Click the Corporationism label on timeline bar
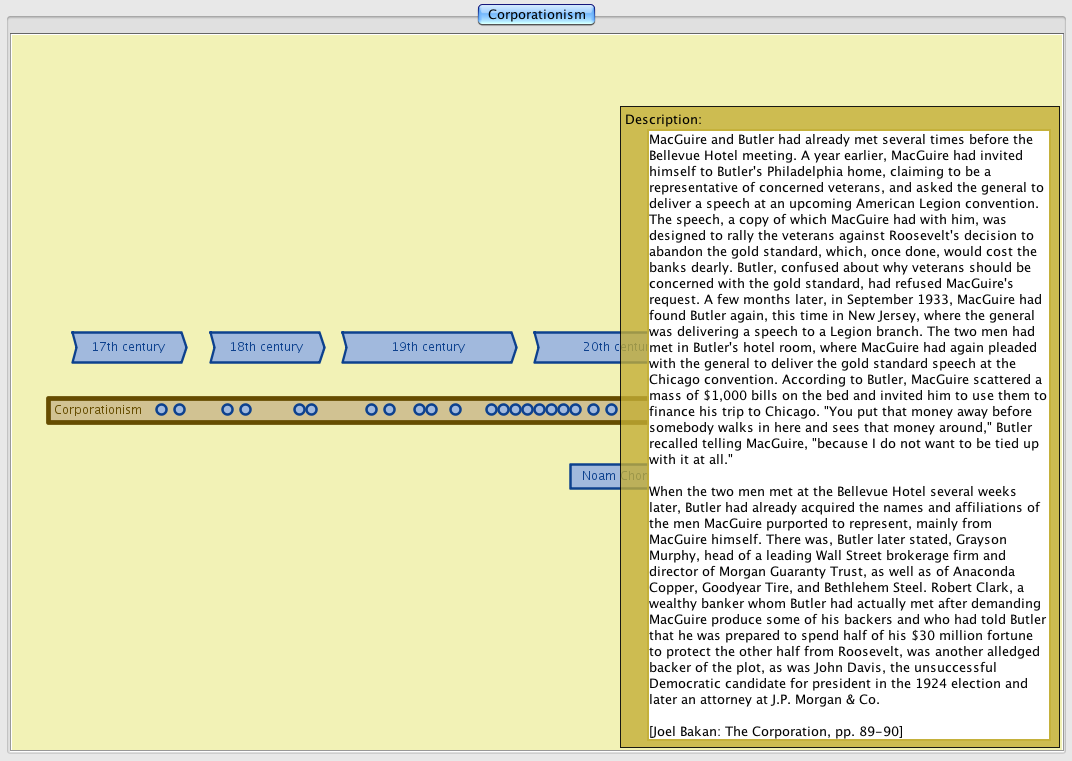This screenshot has width=1072, height=761. [98, 410]
